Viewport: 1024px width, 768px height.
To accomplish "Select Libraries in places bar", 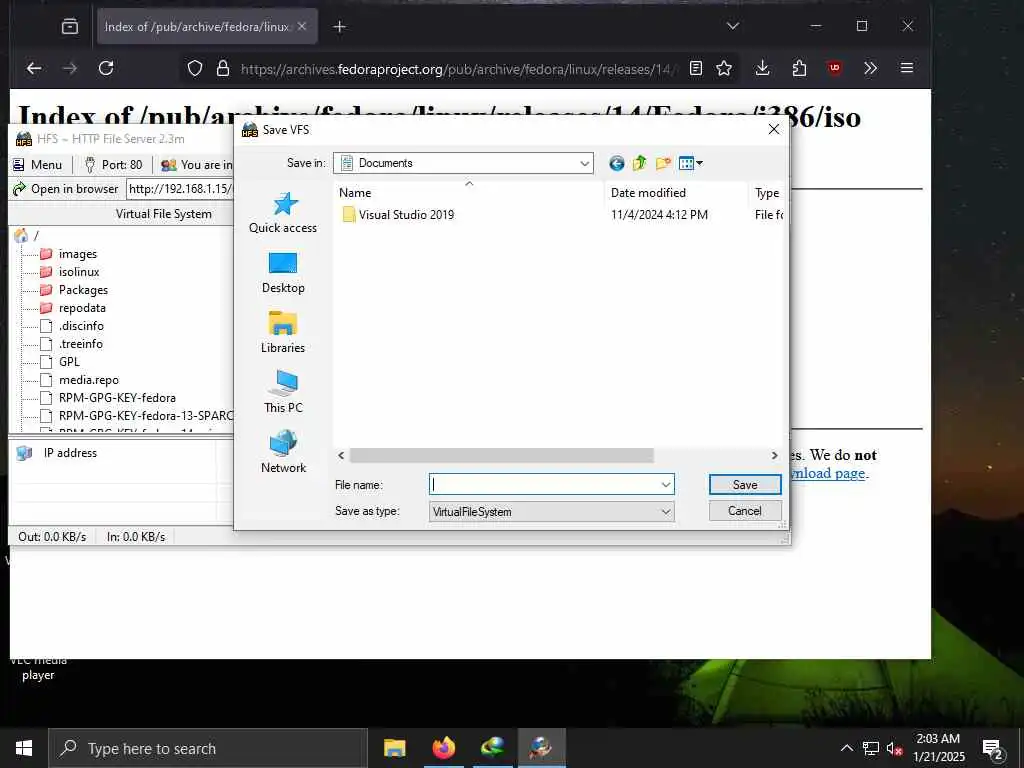I will tap(283, 333).
